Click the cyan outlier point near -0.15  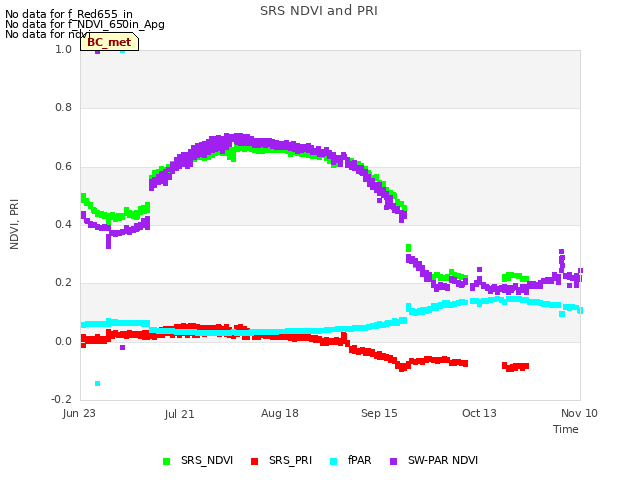click(98, 383)
